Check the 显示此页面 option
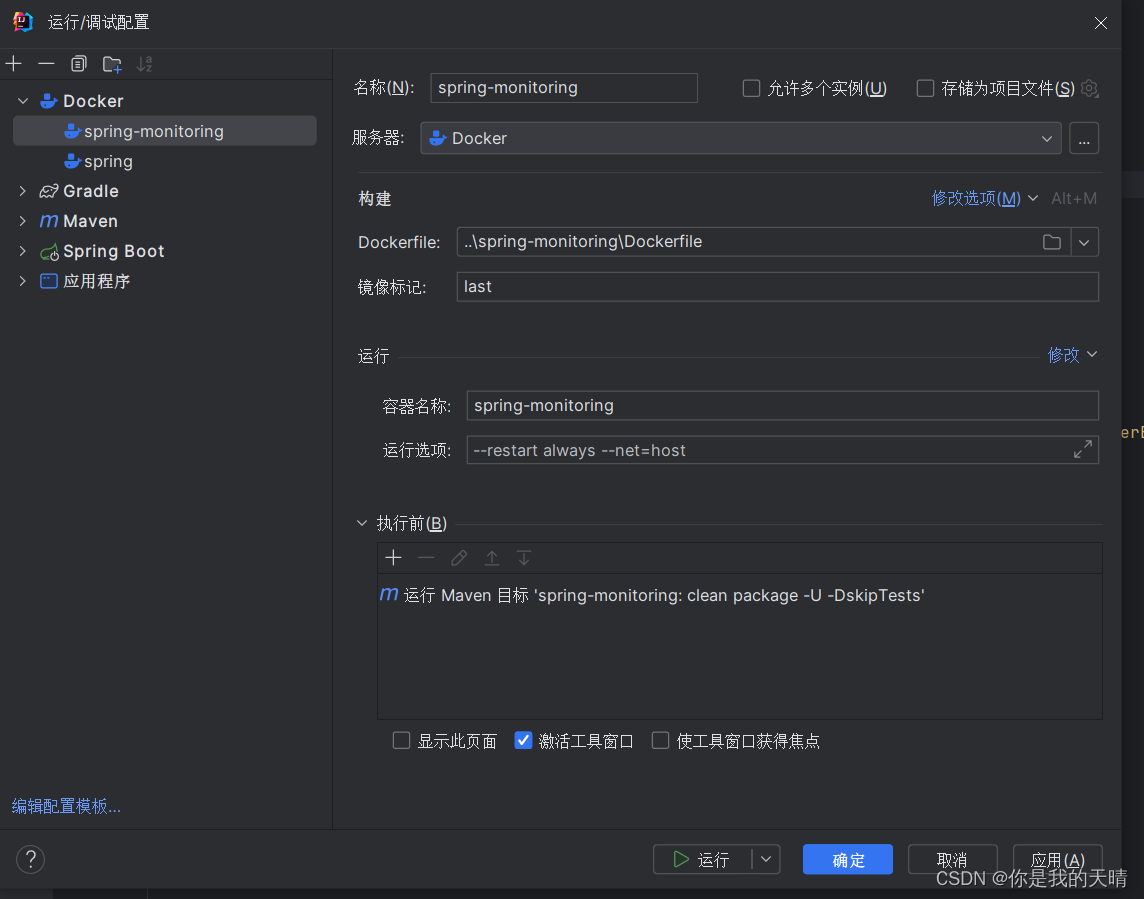1144x899 pixels. coord(401,741)
